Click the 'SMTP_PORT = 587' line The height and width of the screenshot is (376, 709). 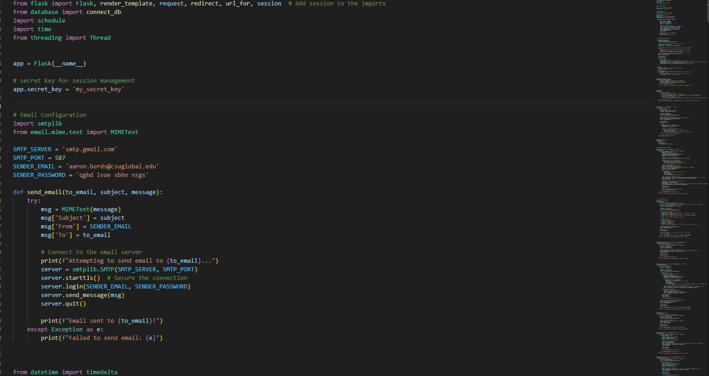39,158
